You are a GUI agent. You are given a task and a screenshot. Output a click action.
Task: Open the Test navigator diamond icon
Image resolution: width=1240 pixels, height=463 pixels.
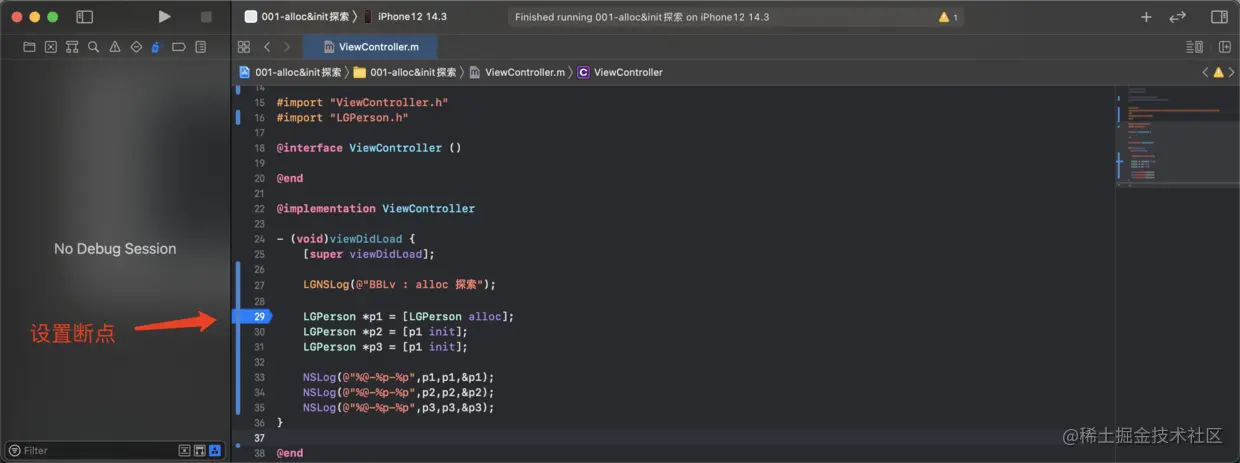(136, 47)
